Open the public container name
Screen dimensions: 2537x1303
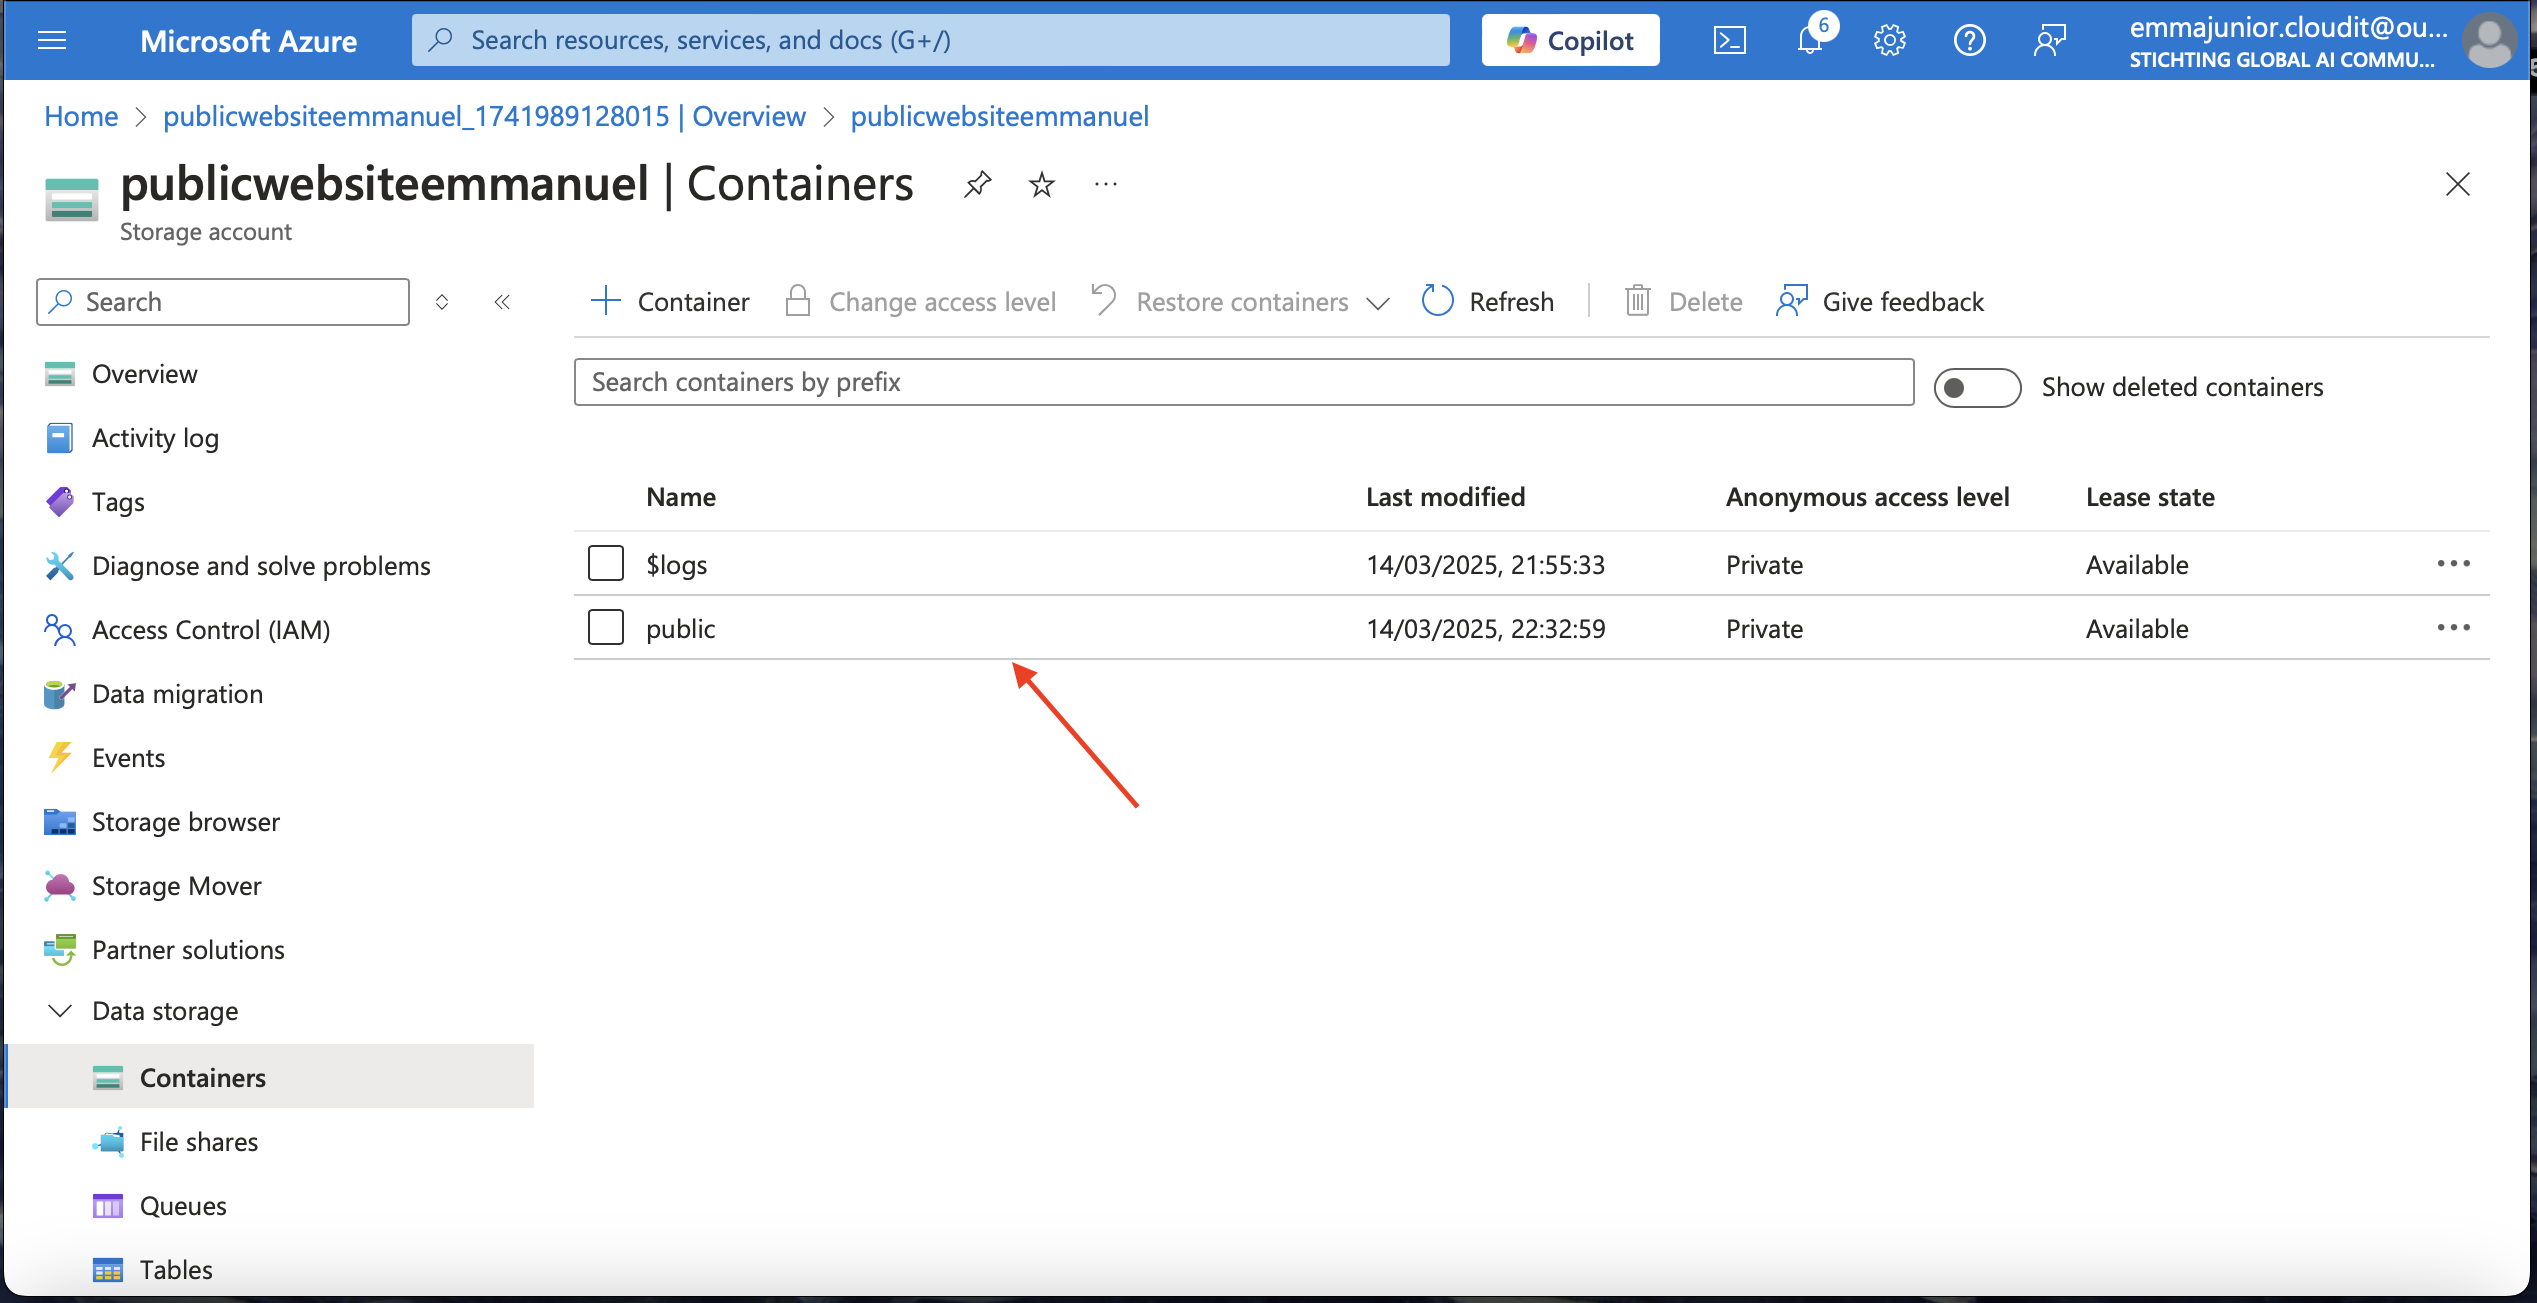click(x=680, y=628)
